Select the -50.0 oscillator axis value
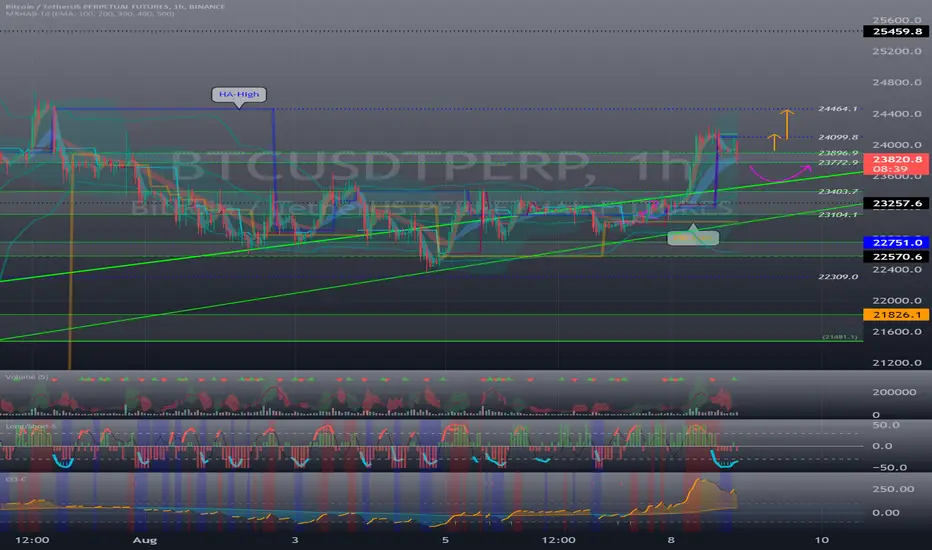The height and width of the screenshot is (550, 932). point(889,467)
